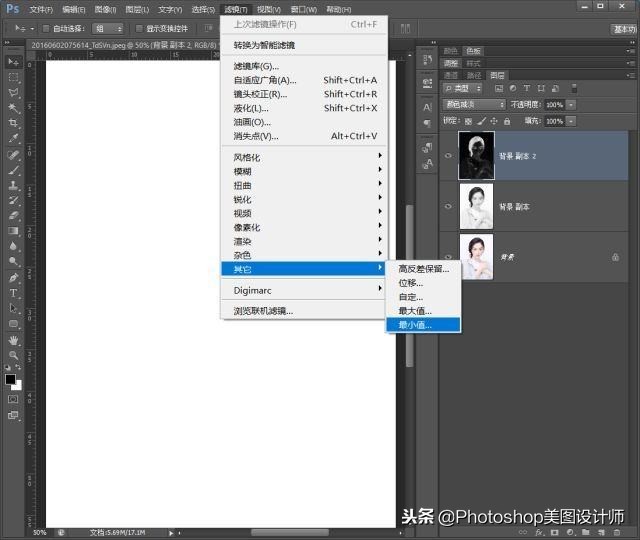Image resolution: width=640 pixels, height=540 pixels.
Task: Open the 颜色减淡 blend mode dropdown
Action: coord(474,104)
